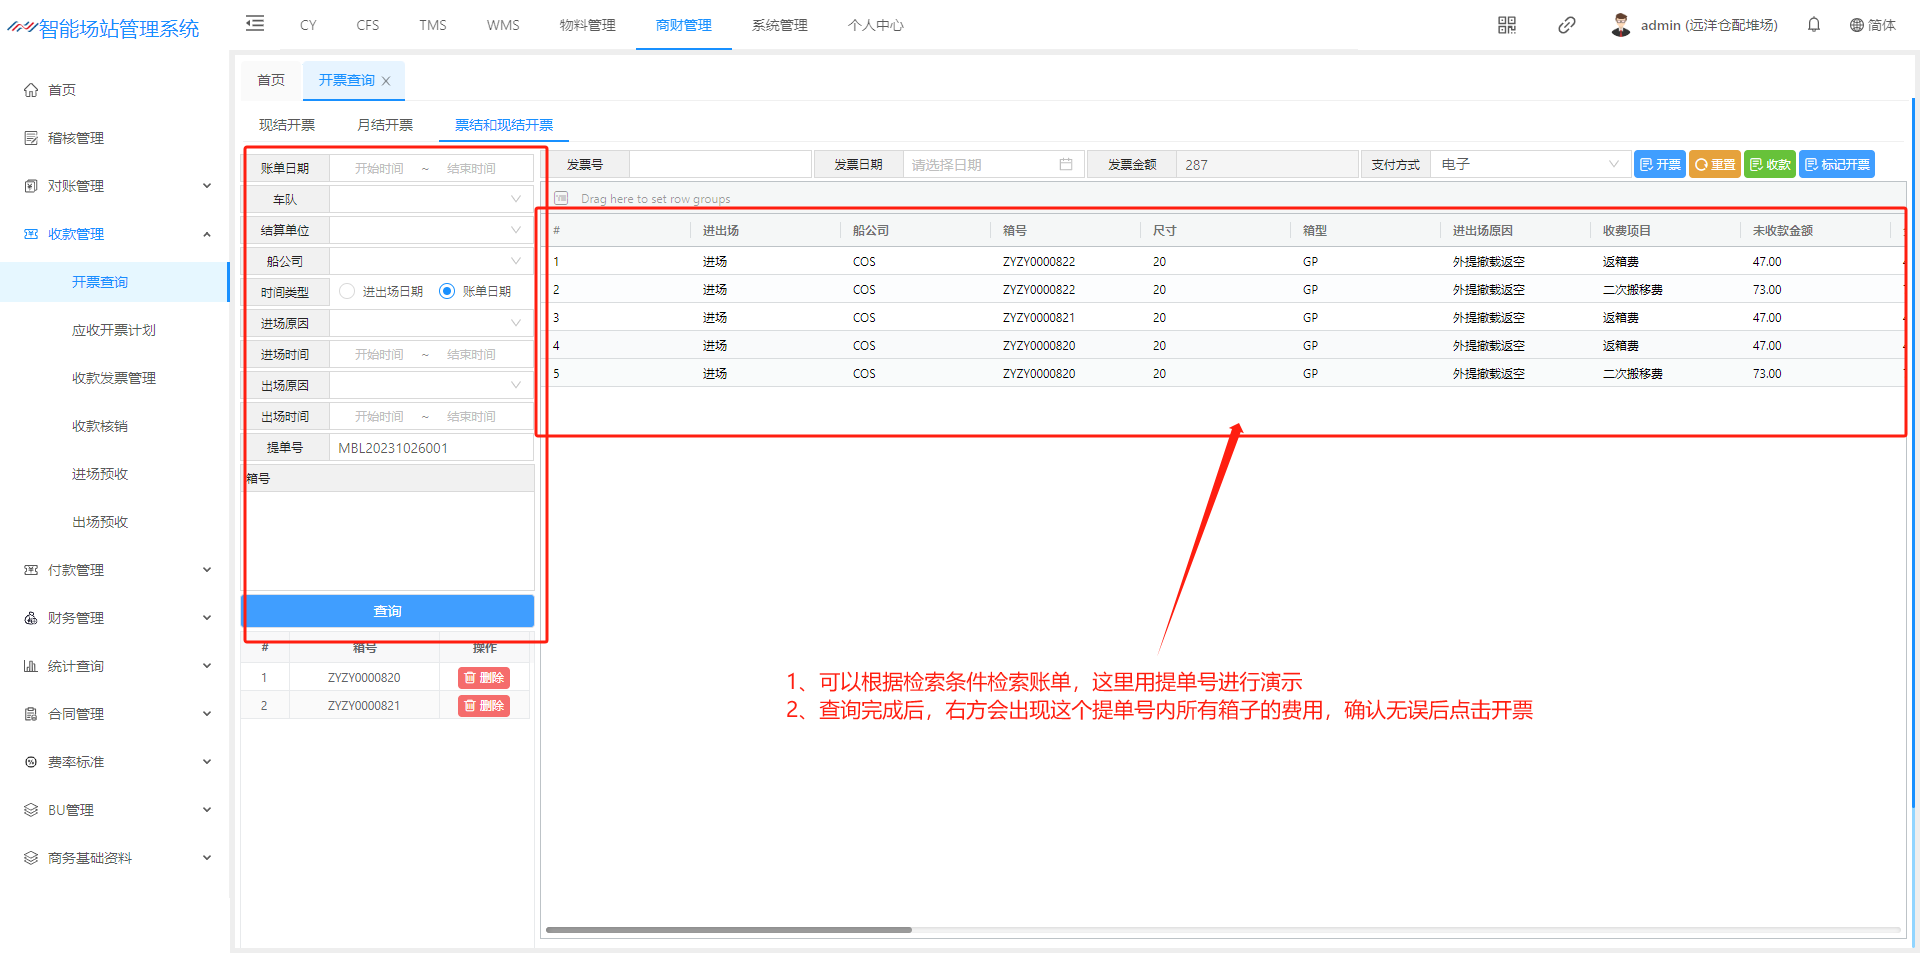Select the 进出场日期 radio button

click(x=347, y=291)
